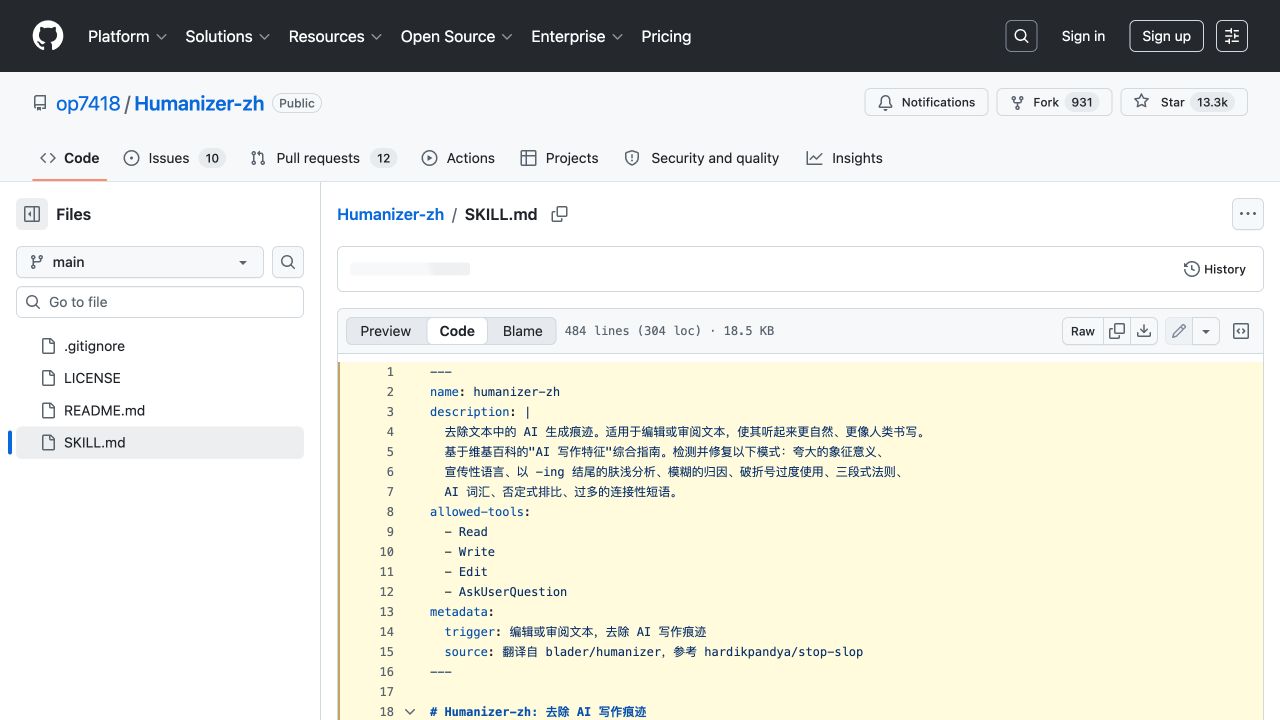Click the LICENSE file icon
The image size is (1280, 720).
pos(48,378)
